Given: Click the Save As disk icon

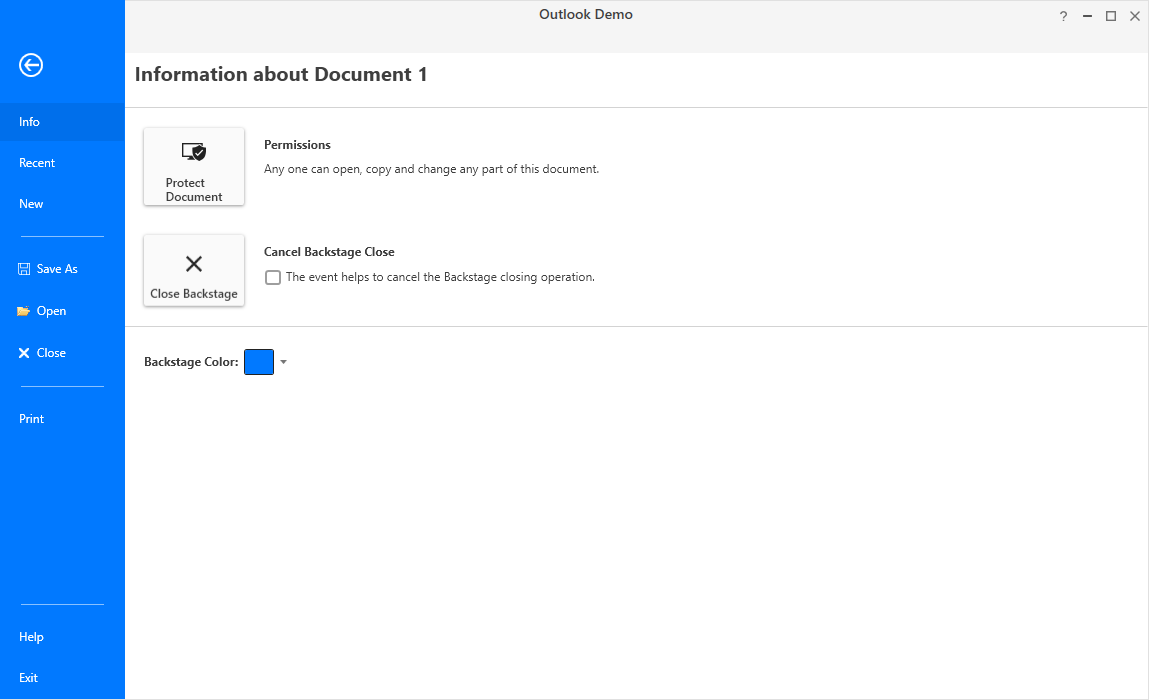Looking at the screenshot, I should [22, 268].
